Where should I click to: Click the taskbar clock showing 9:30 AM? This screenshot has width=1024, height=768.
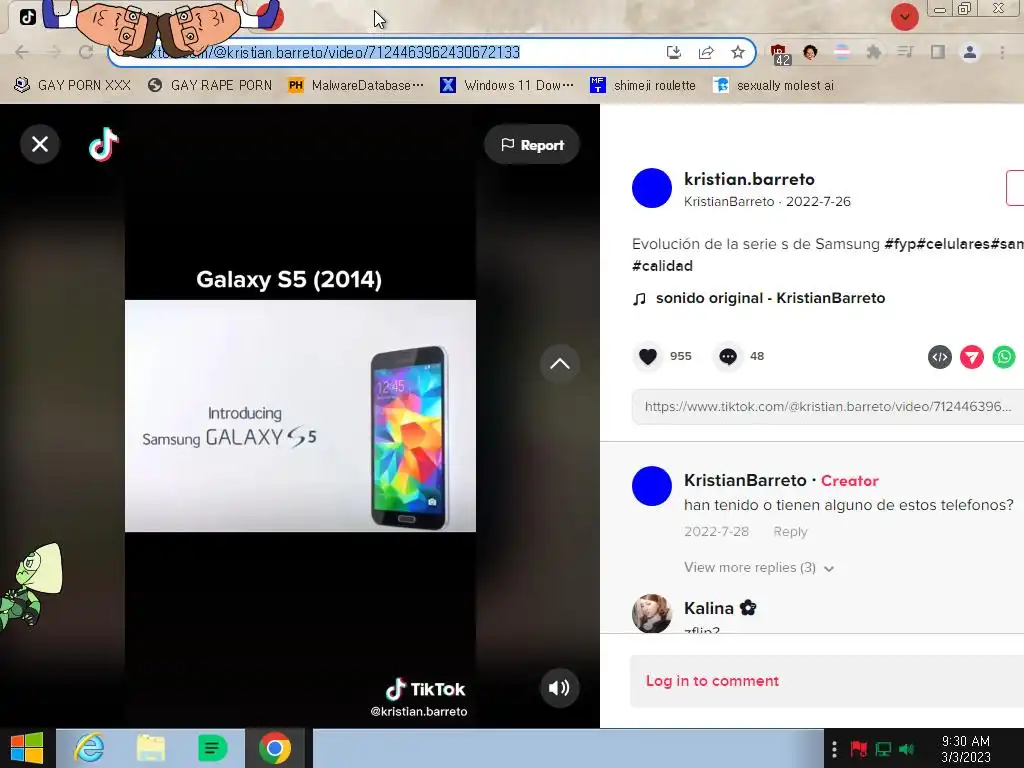pyautogui.click(x=966, y=749)
